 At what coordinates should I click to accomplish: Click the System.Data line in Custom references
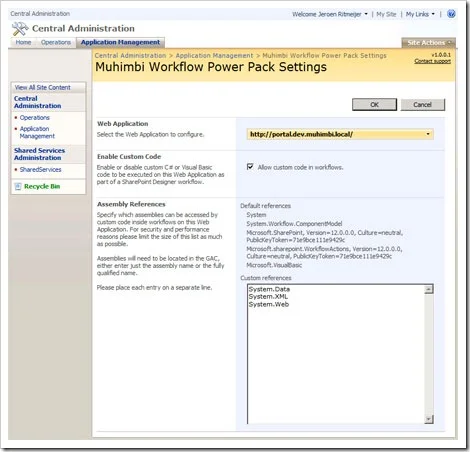269,289
